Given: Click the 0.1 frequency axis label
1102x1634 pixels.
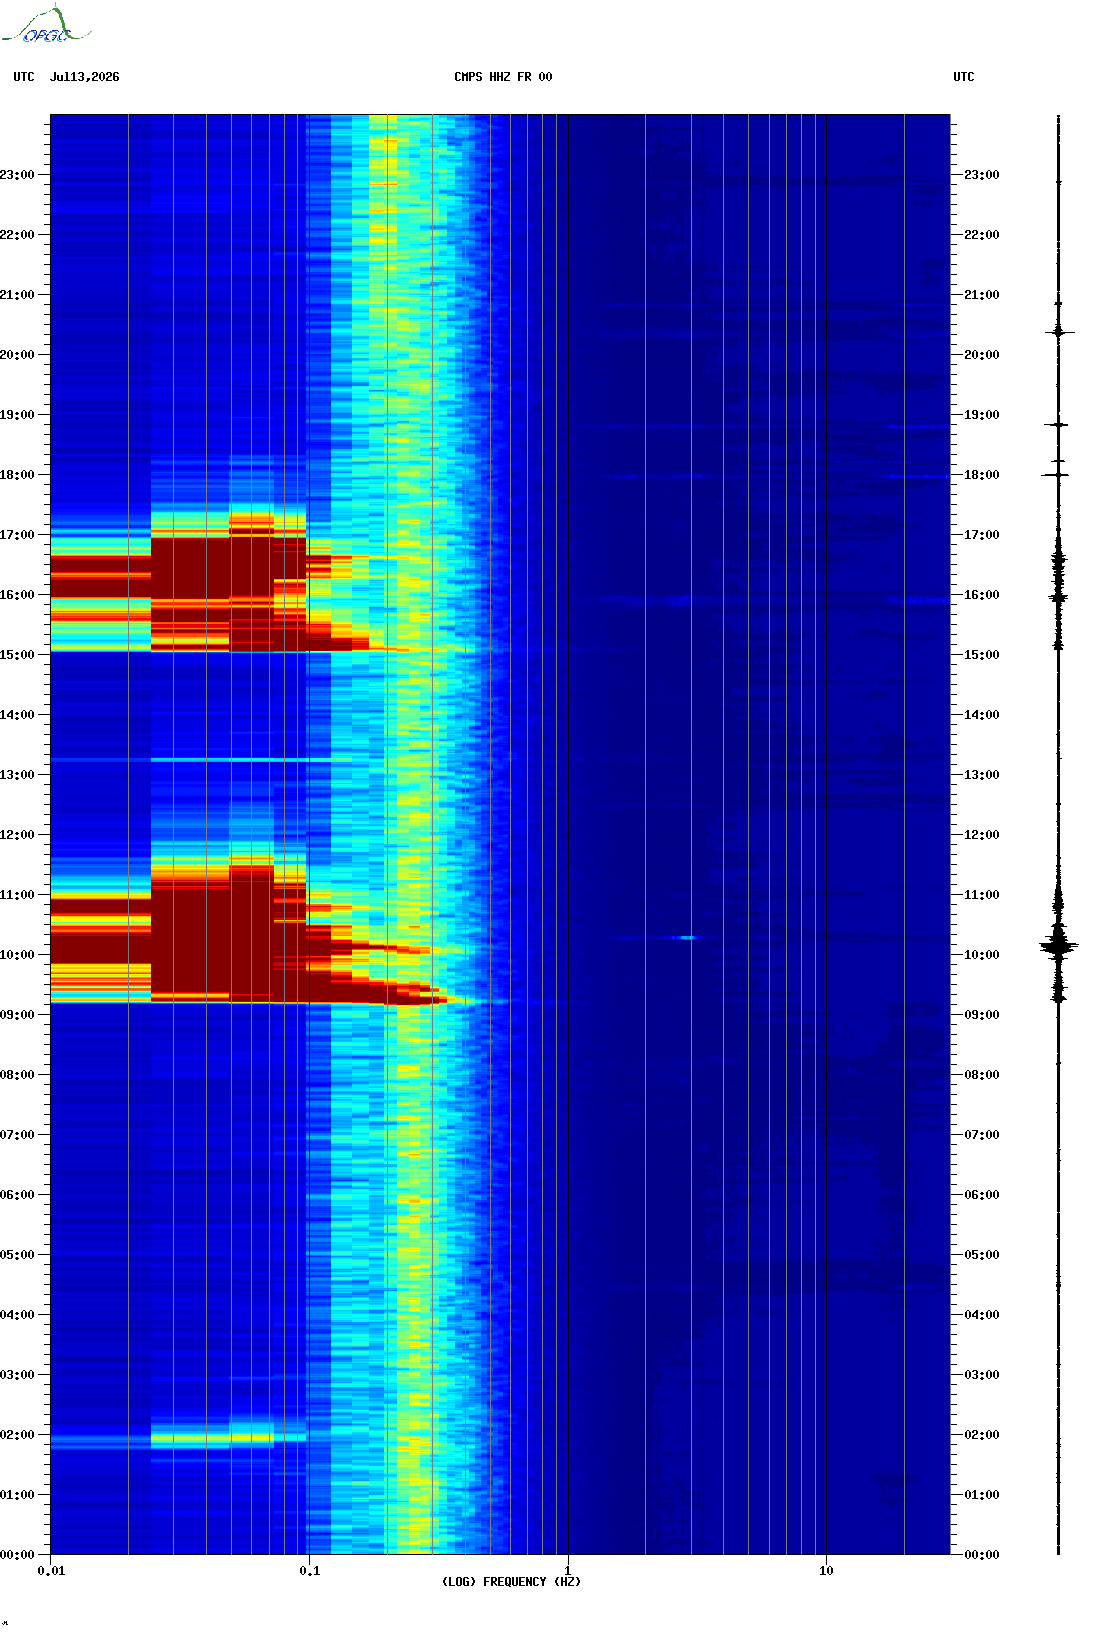Looking at the screenshot, I should (x=310, y=1571).
